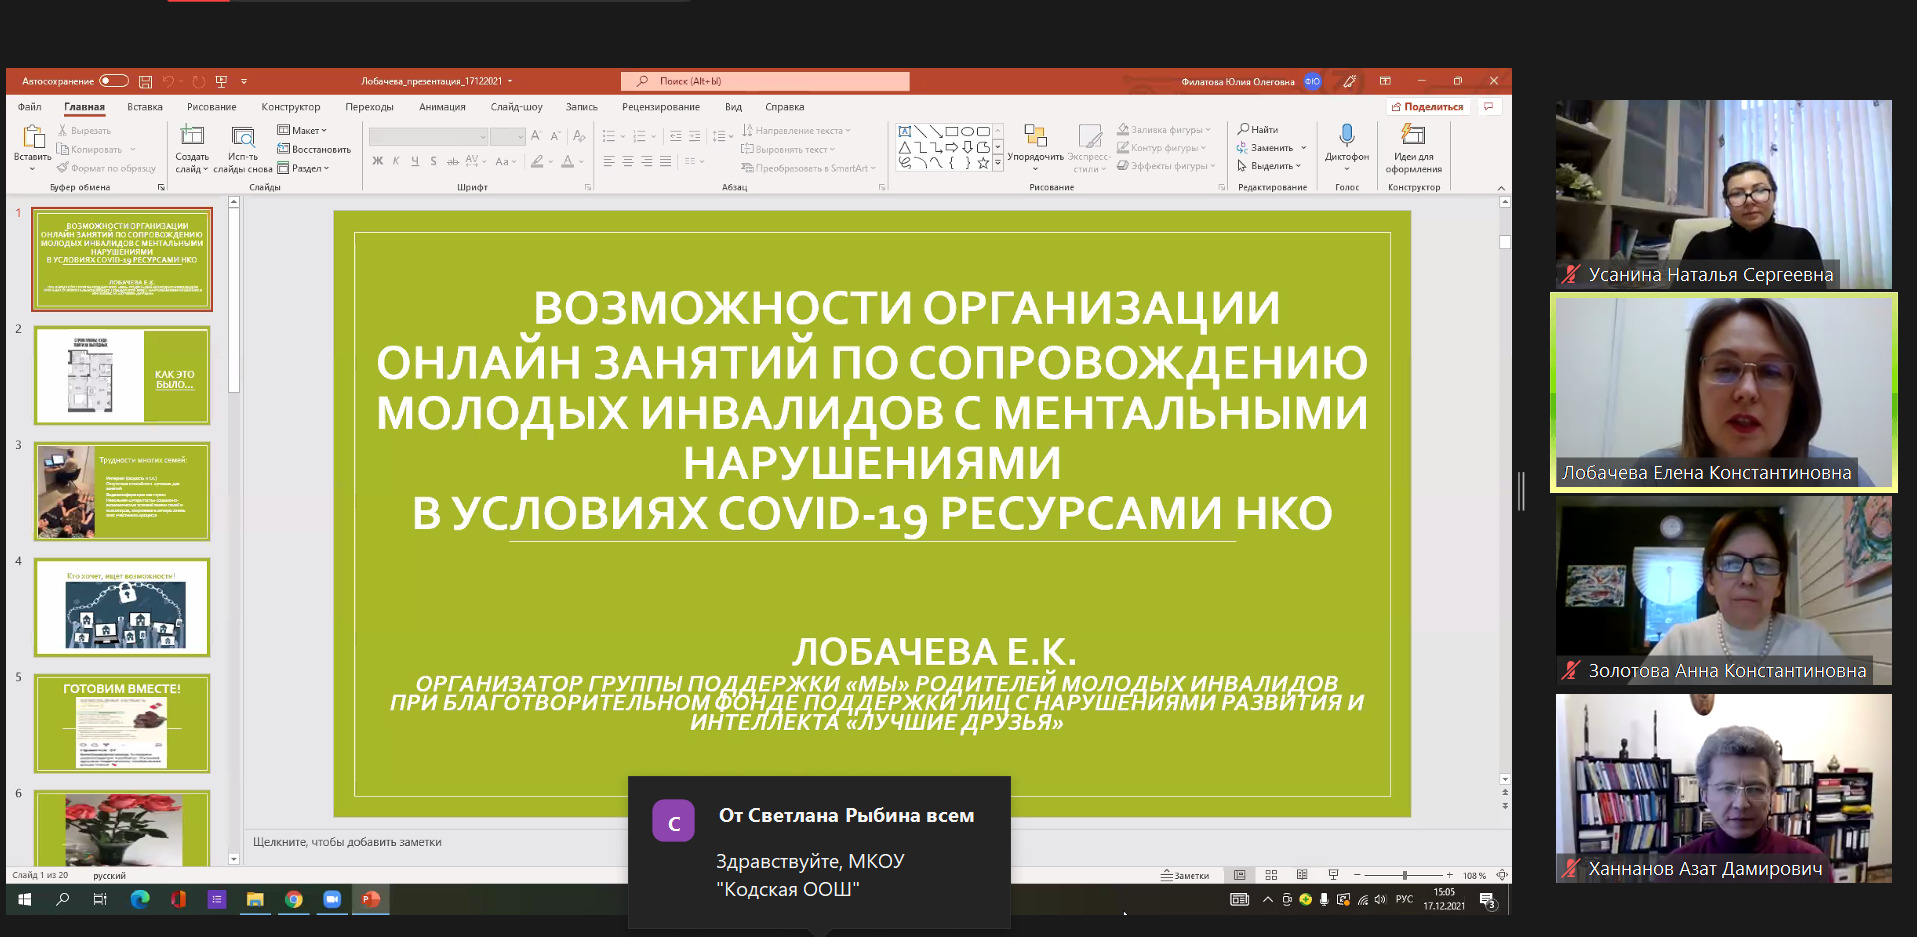Fit slide to current window icon

click(1501, 875)
